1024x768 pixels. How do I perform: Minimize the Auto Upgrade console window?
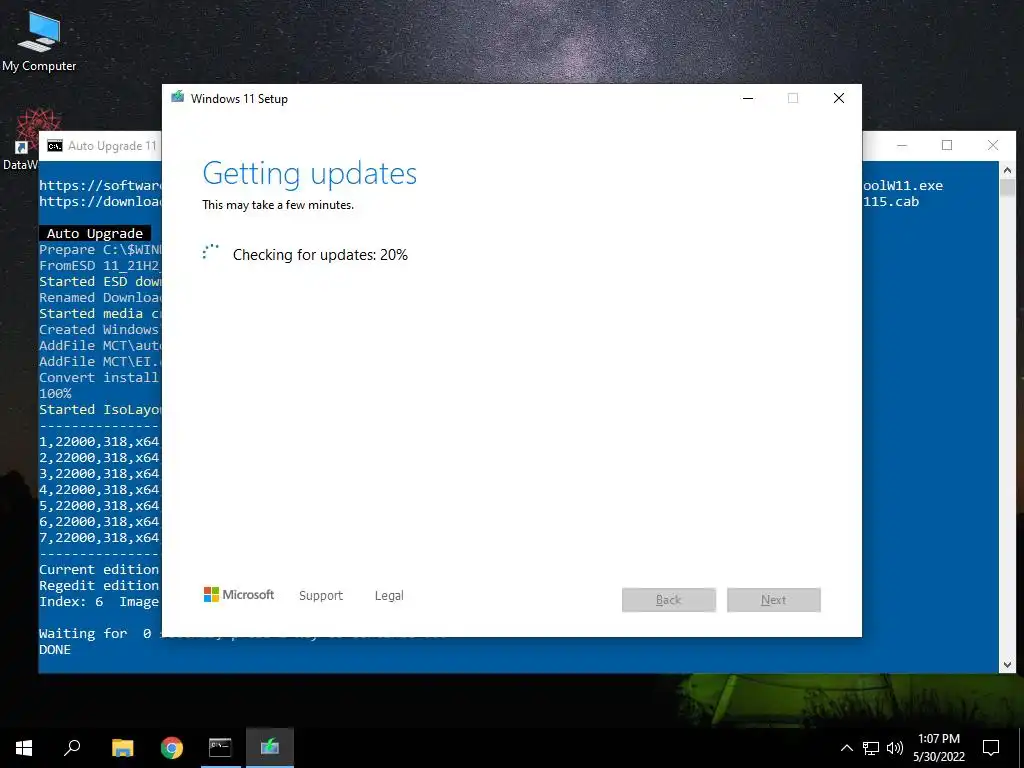click(x=902, y=145)
